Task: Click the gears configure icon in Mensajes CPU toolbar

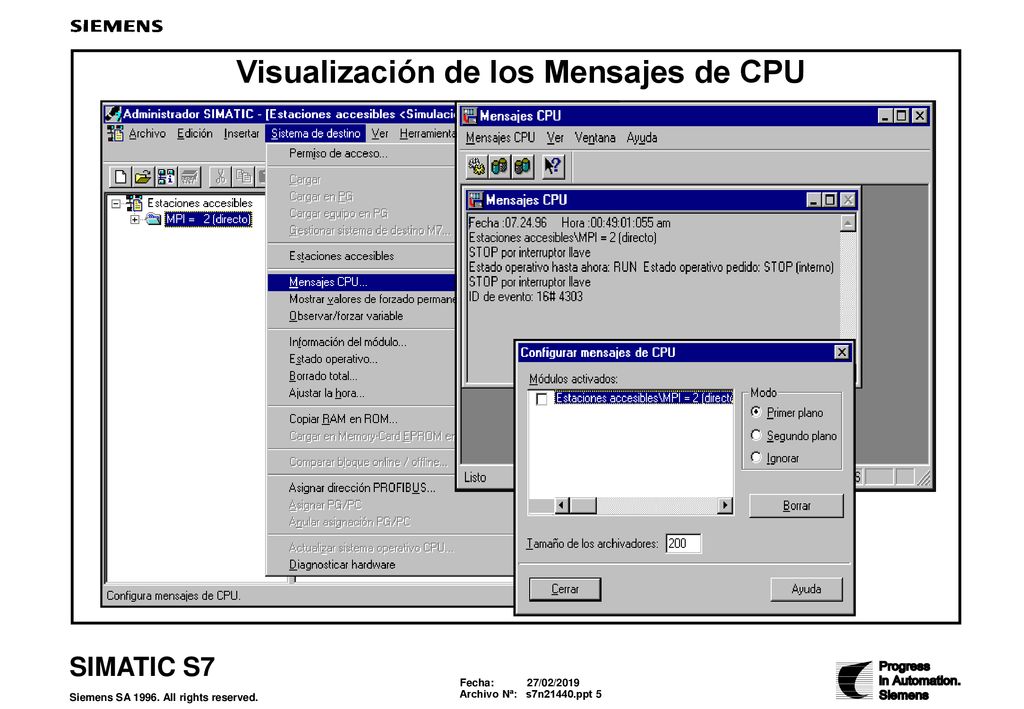Action: tap(477, 166)
